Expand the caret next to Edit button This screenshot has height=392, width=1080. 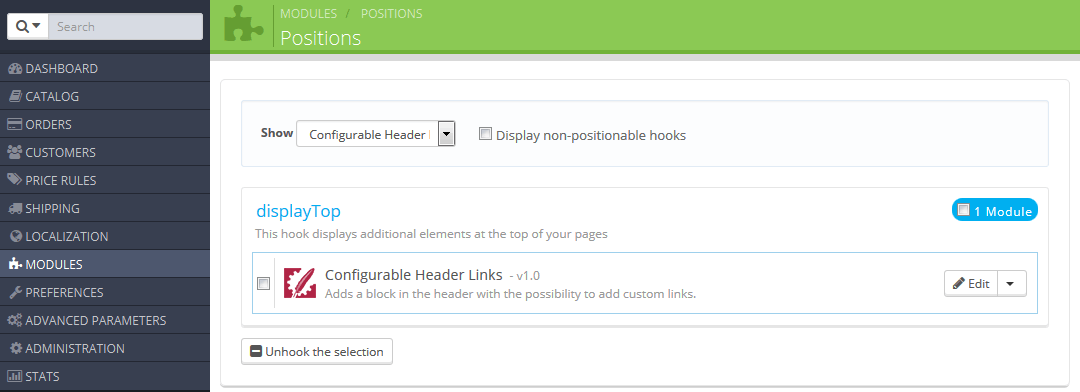click(x=1010, y=283)
